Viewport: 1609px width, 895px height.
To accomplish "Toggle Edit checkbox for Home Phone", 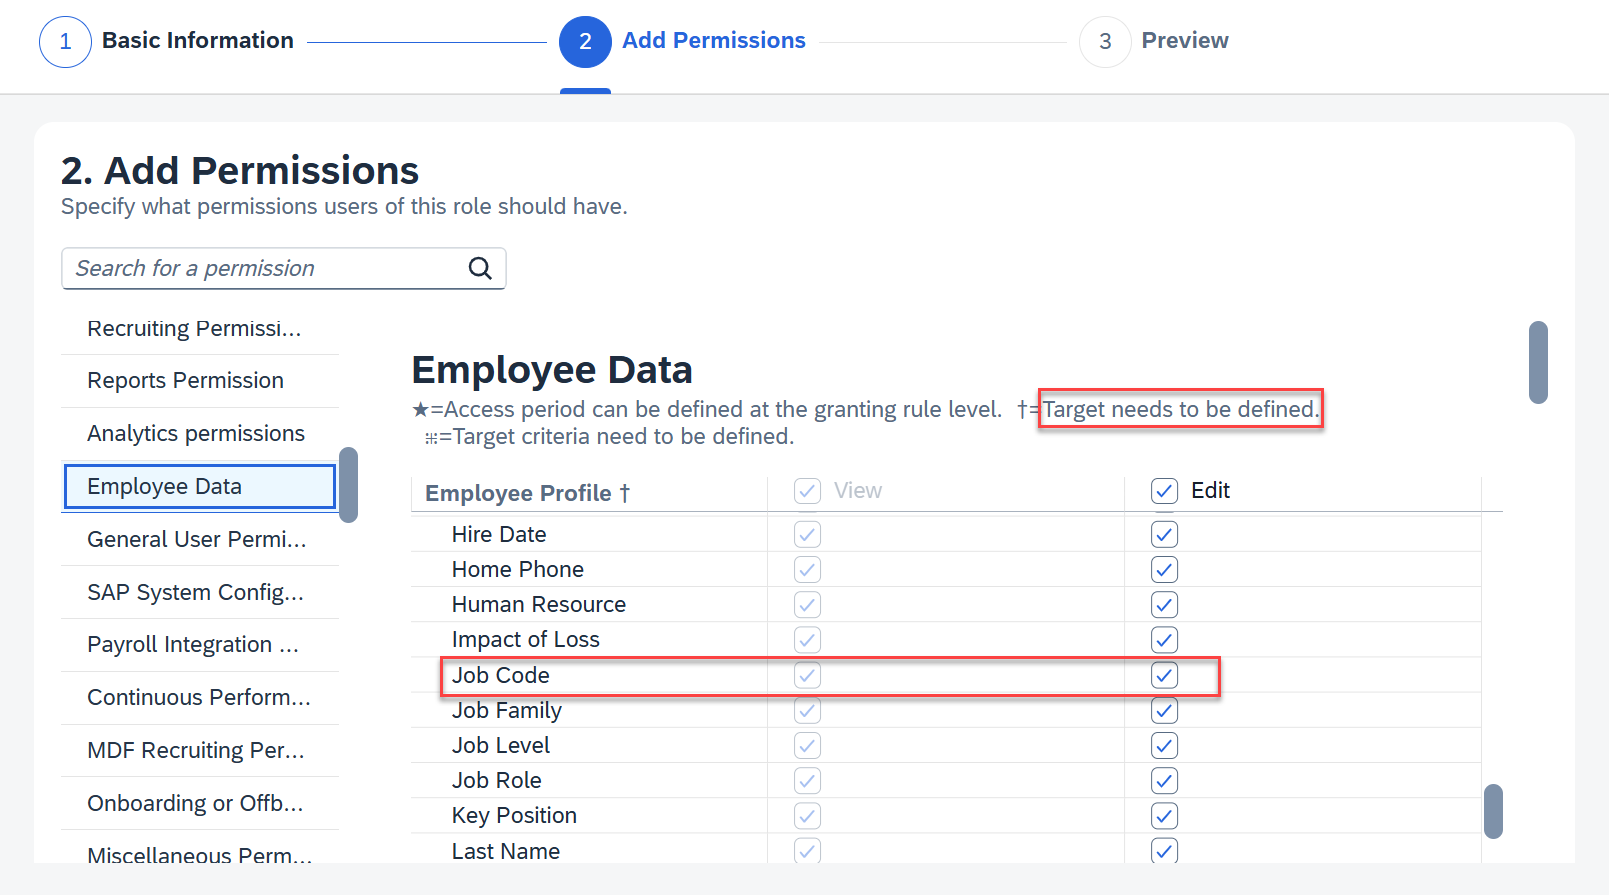I will [1164, 569].
